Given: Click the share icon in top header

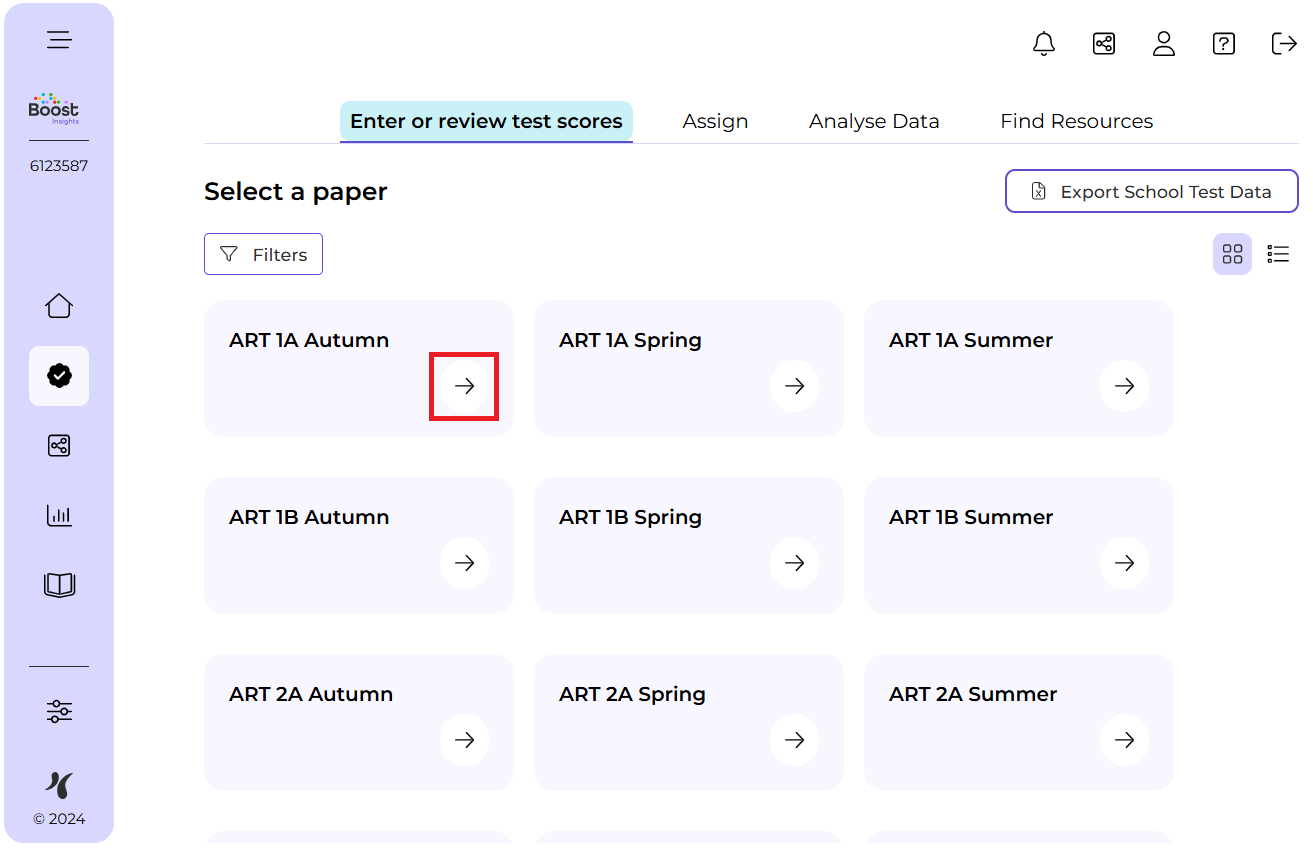Looking at the screenshot, I should click(1104, 44).
